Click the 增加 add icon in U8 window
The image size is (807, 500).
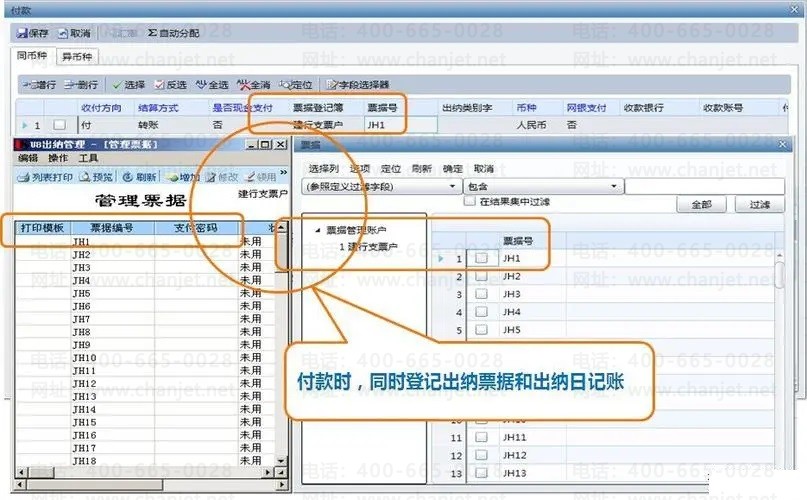172,177
